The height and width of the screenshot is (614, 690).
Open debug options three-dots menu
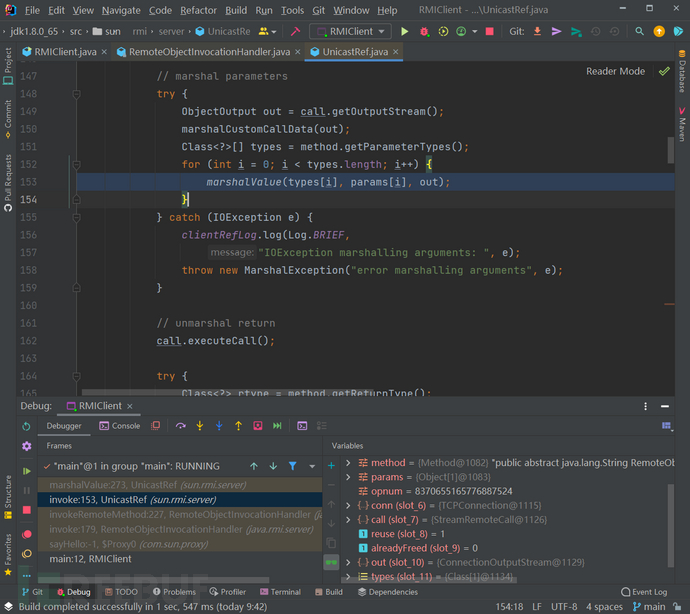(645, 406)
